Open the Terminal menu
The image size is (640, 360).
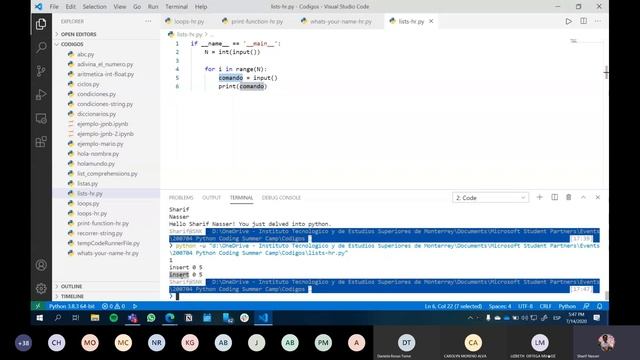[x=176, y=7]
